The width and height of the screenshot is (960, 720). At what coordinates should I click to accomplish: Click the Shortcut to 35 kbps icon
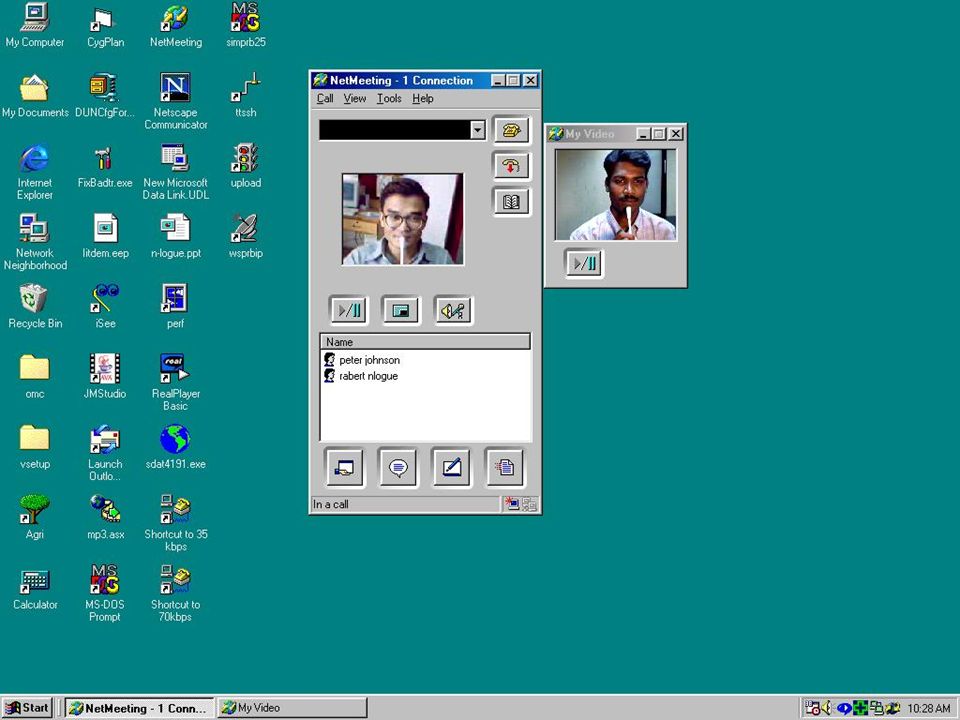pyautogui.click(x=176, y=524)
